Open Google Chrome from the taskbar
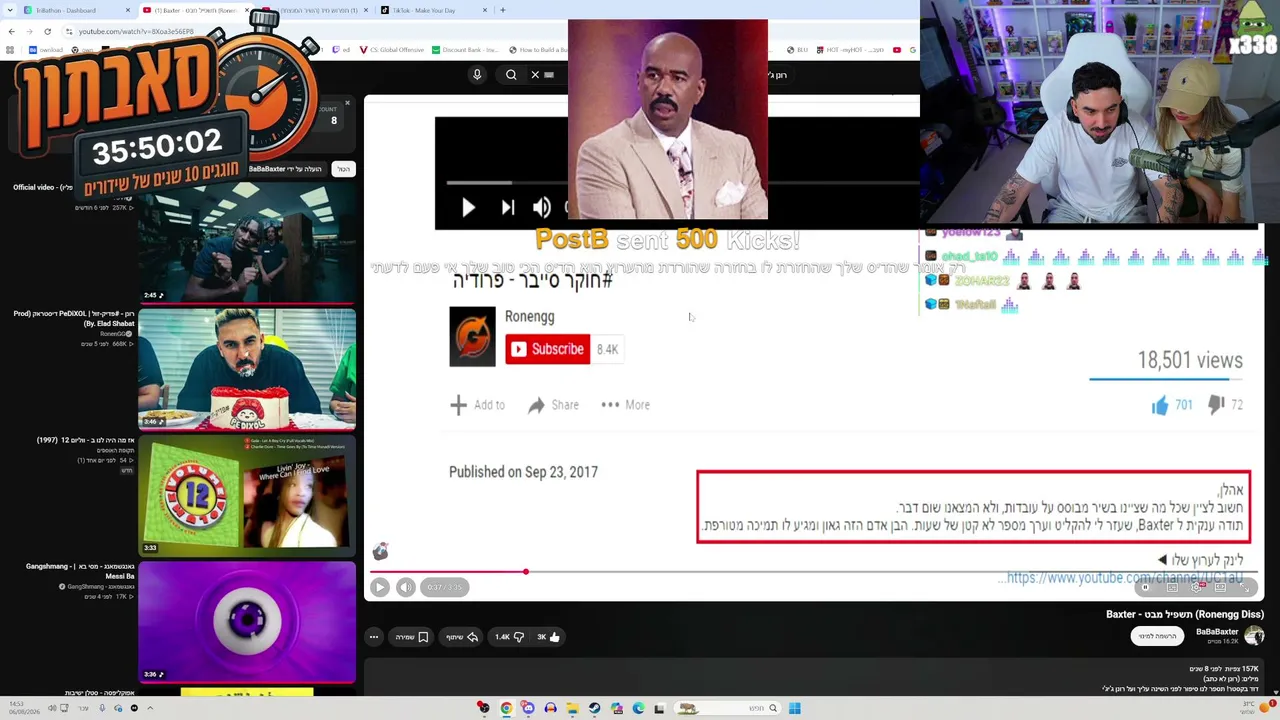This screenshot has width=1280, height=720. [506, 708]
